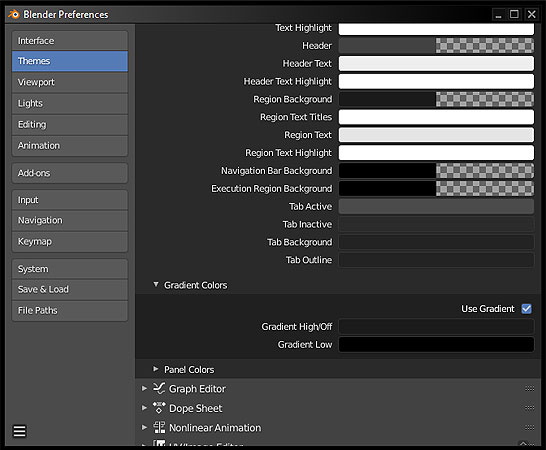Click the Graph Editor curve icon
Viewport: 546px width, 450px height.
159,388
